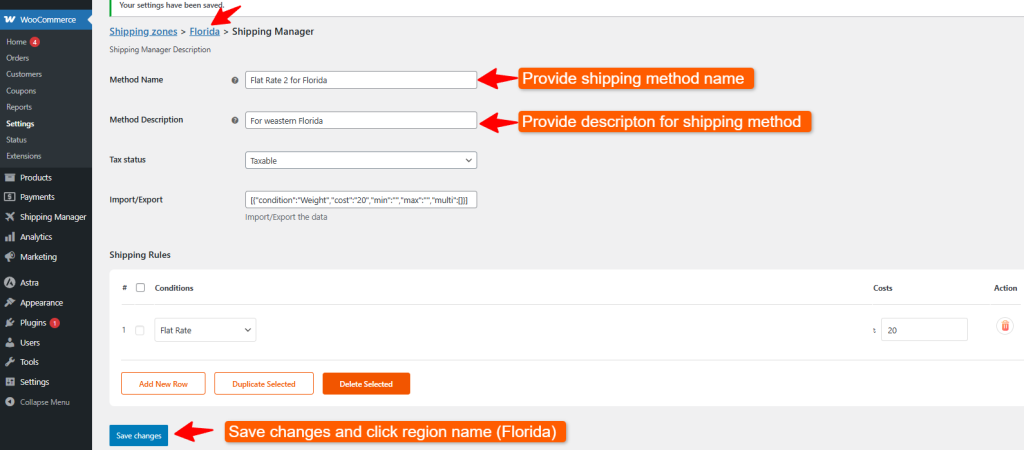The width and height of the screenshot is (1024, 450).
Task: Click the Marketing megaphone icon in sidebar
Action: click(x=10, y=257)
